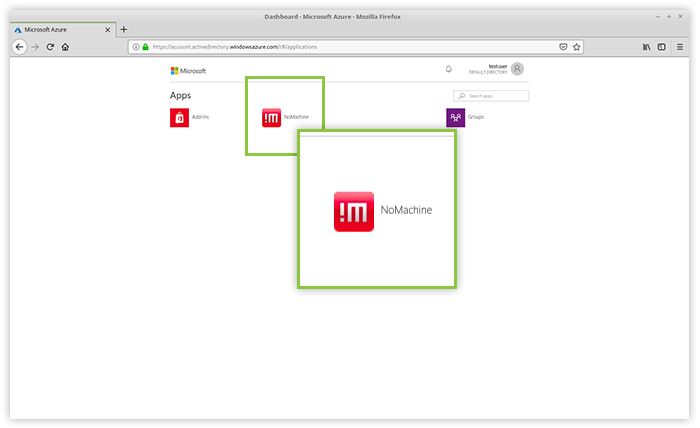The width and height of the screenshot is (700, 428).
Task: Open the testuser account avatar
Action: coord(517,69)
